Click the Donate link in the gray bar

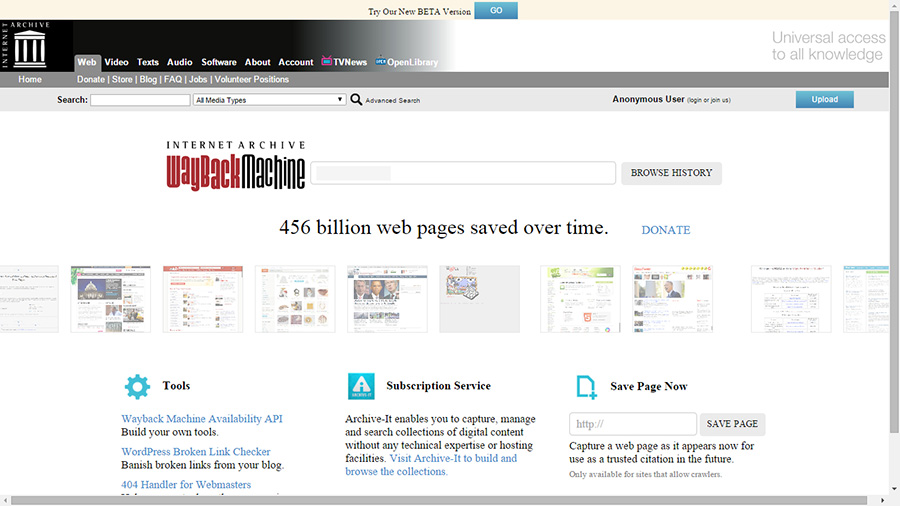(x=91, y=79)
